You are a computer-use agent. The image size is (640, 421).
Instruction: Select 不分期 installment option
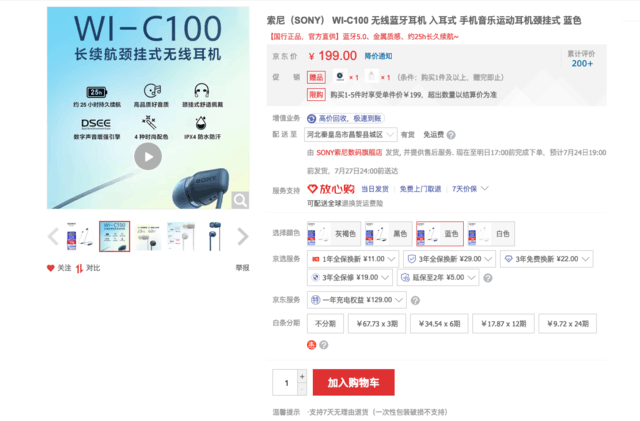tap(325, 324)
